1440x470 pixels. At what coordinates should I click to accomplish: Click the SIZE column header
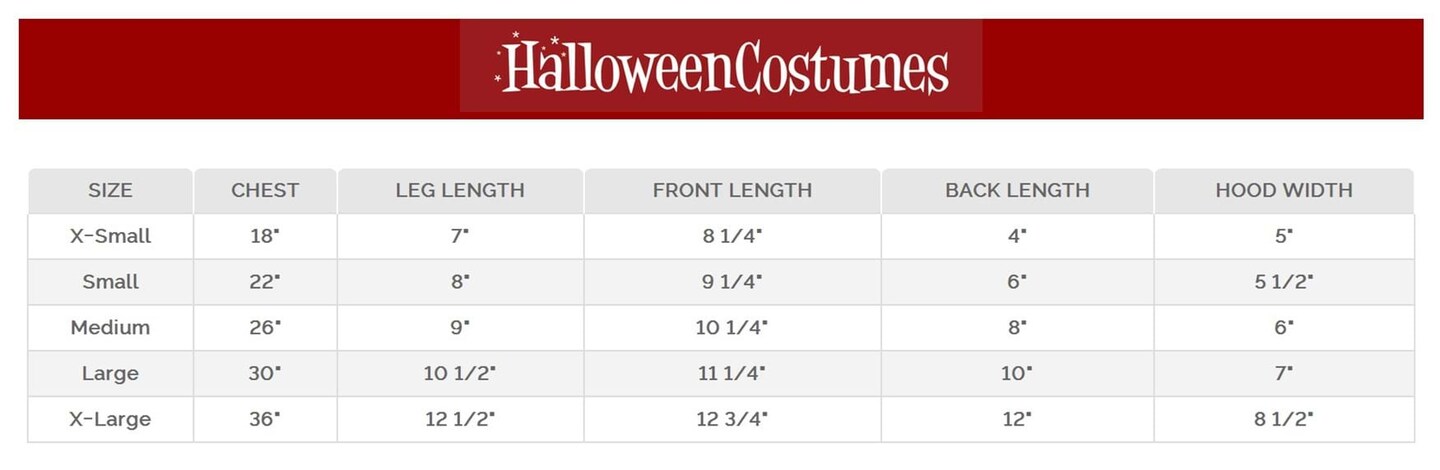coord(110,190)
